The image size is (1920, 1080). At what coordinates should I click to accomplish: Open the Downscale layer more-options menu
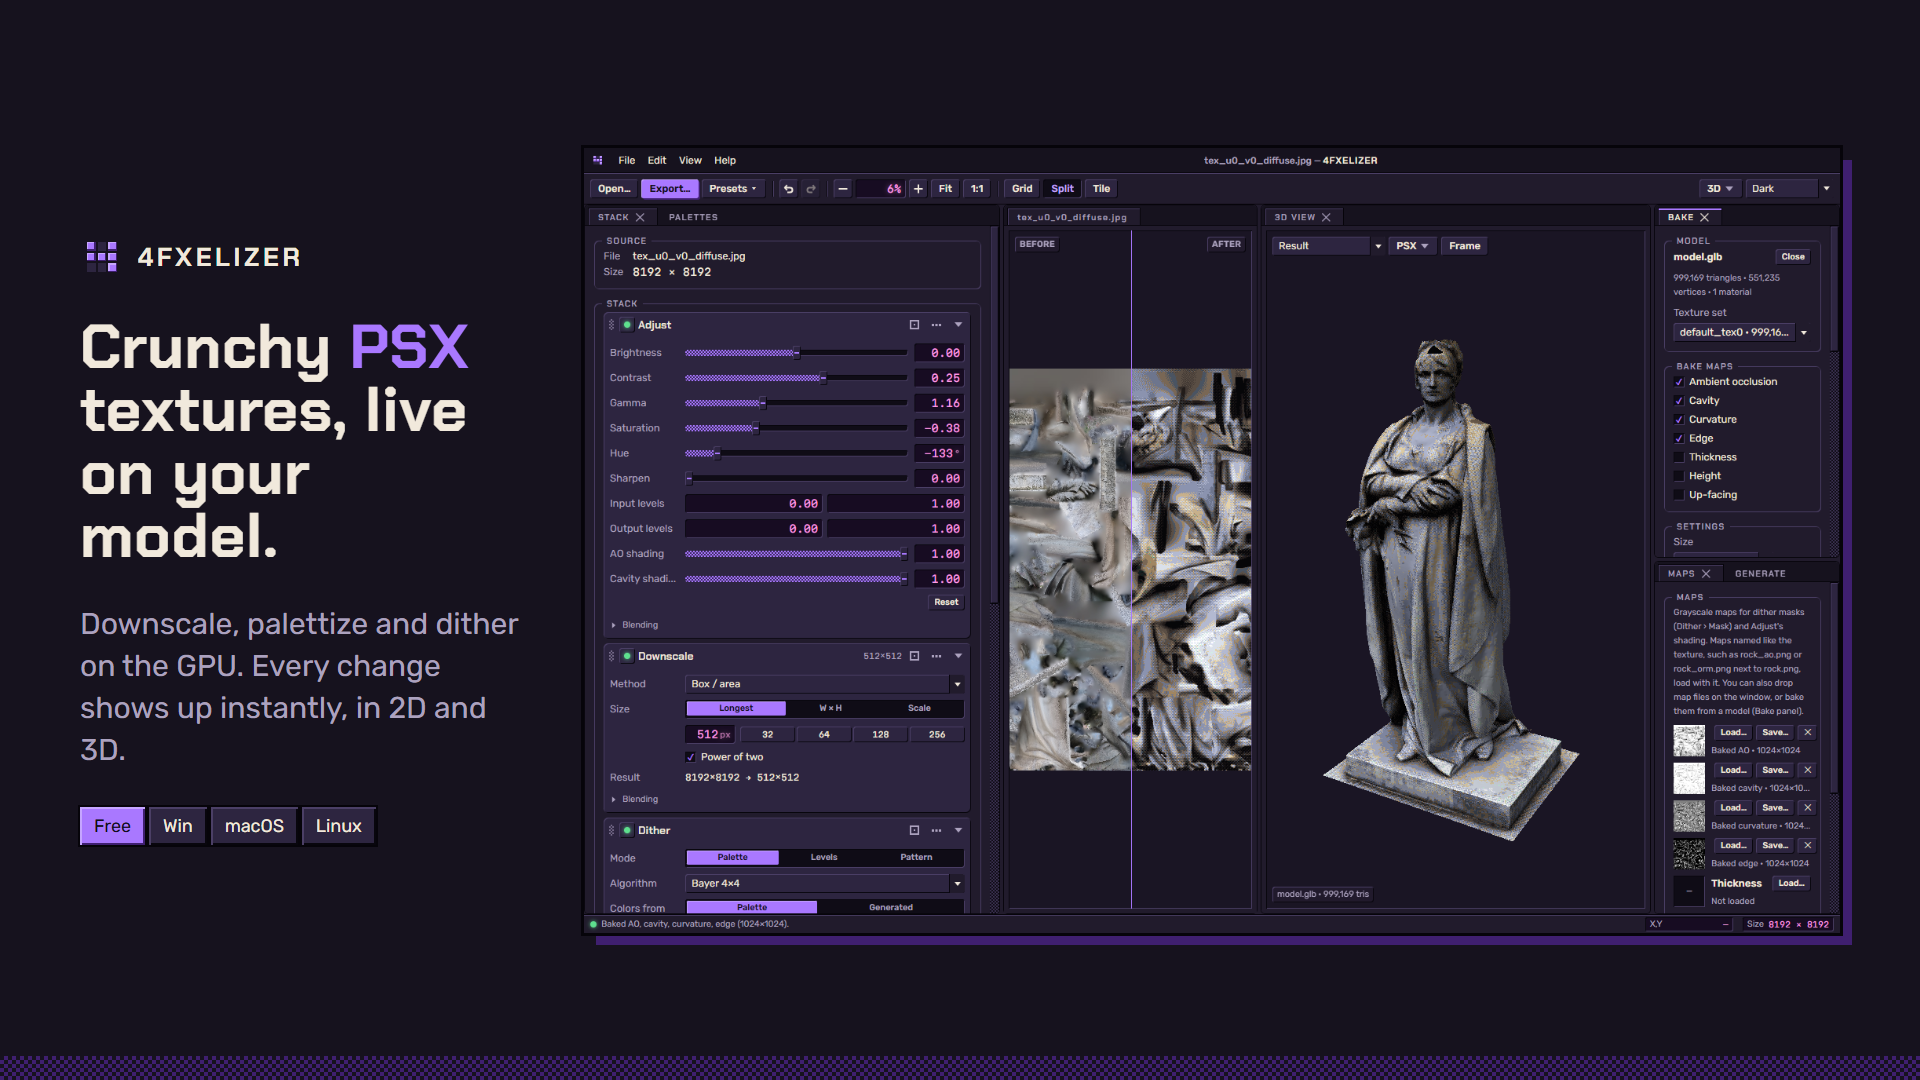coord(936,656)
